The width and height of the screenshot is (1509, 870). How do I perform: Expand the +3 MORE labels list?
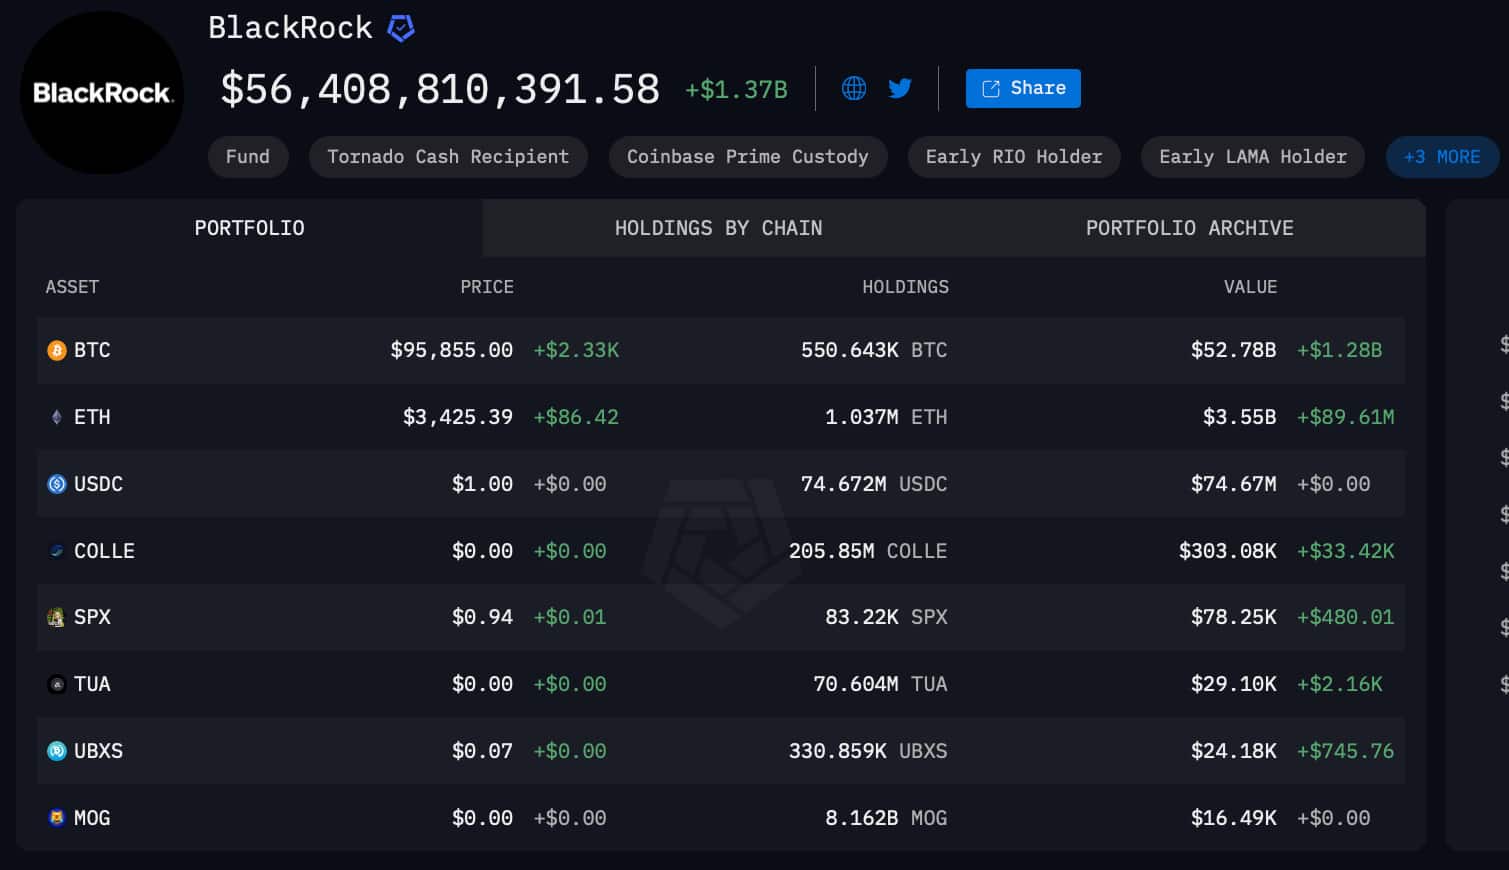[x=1442, y=156]
